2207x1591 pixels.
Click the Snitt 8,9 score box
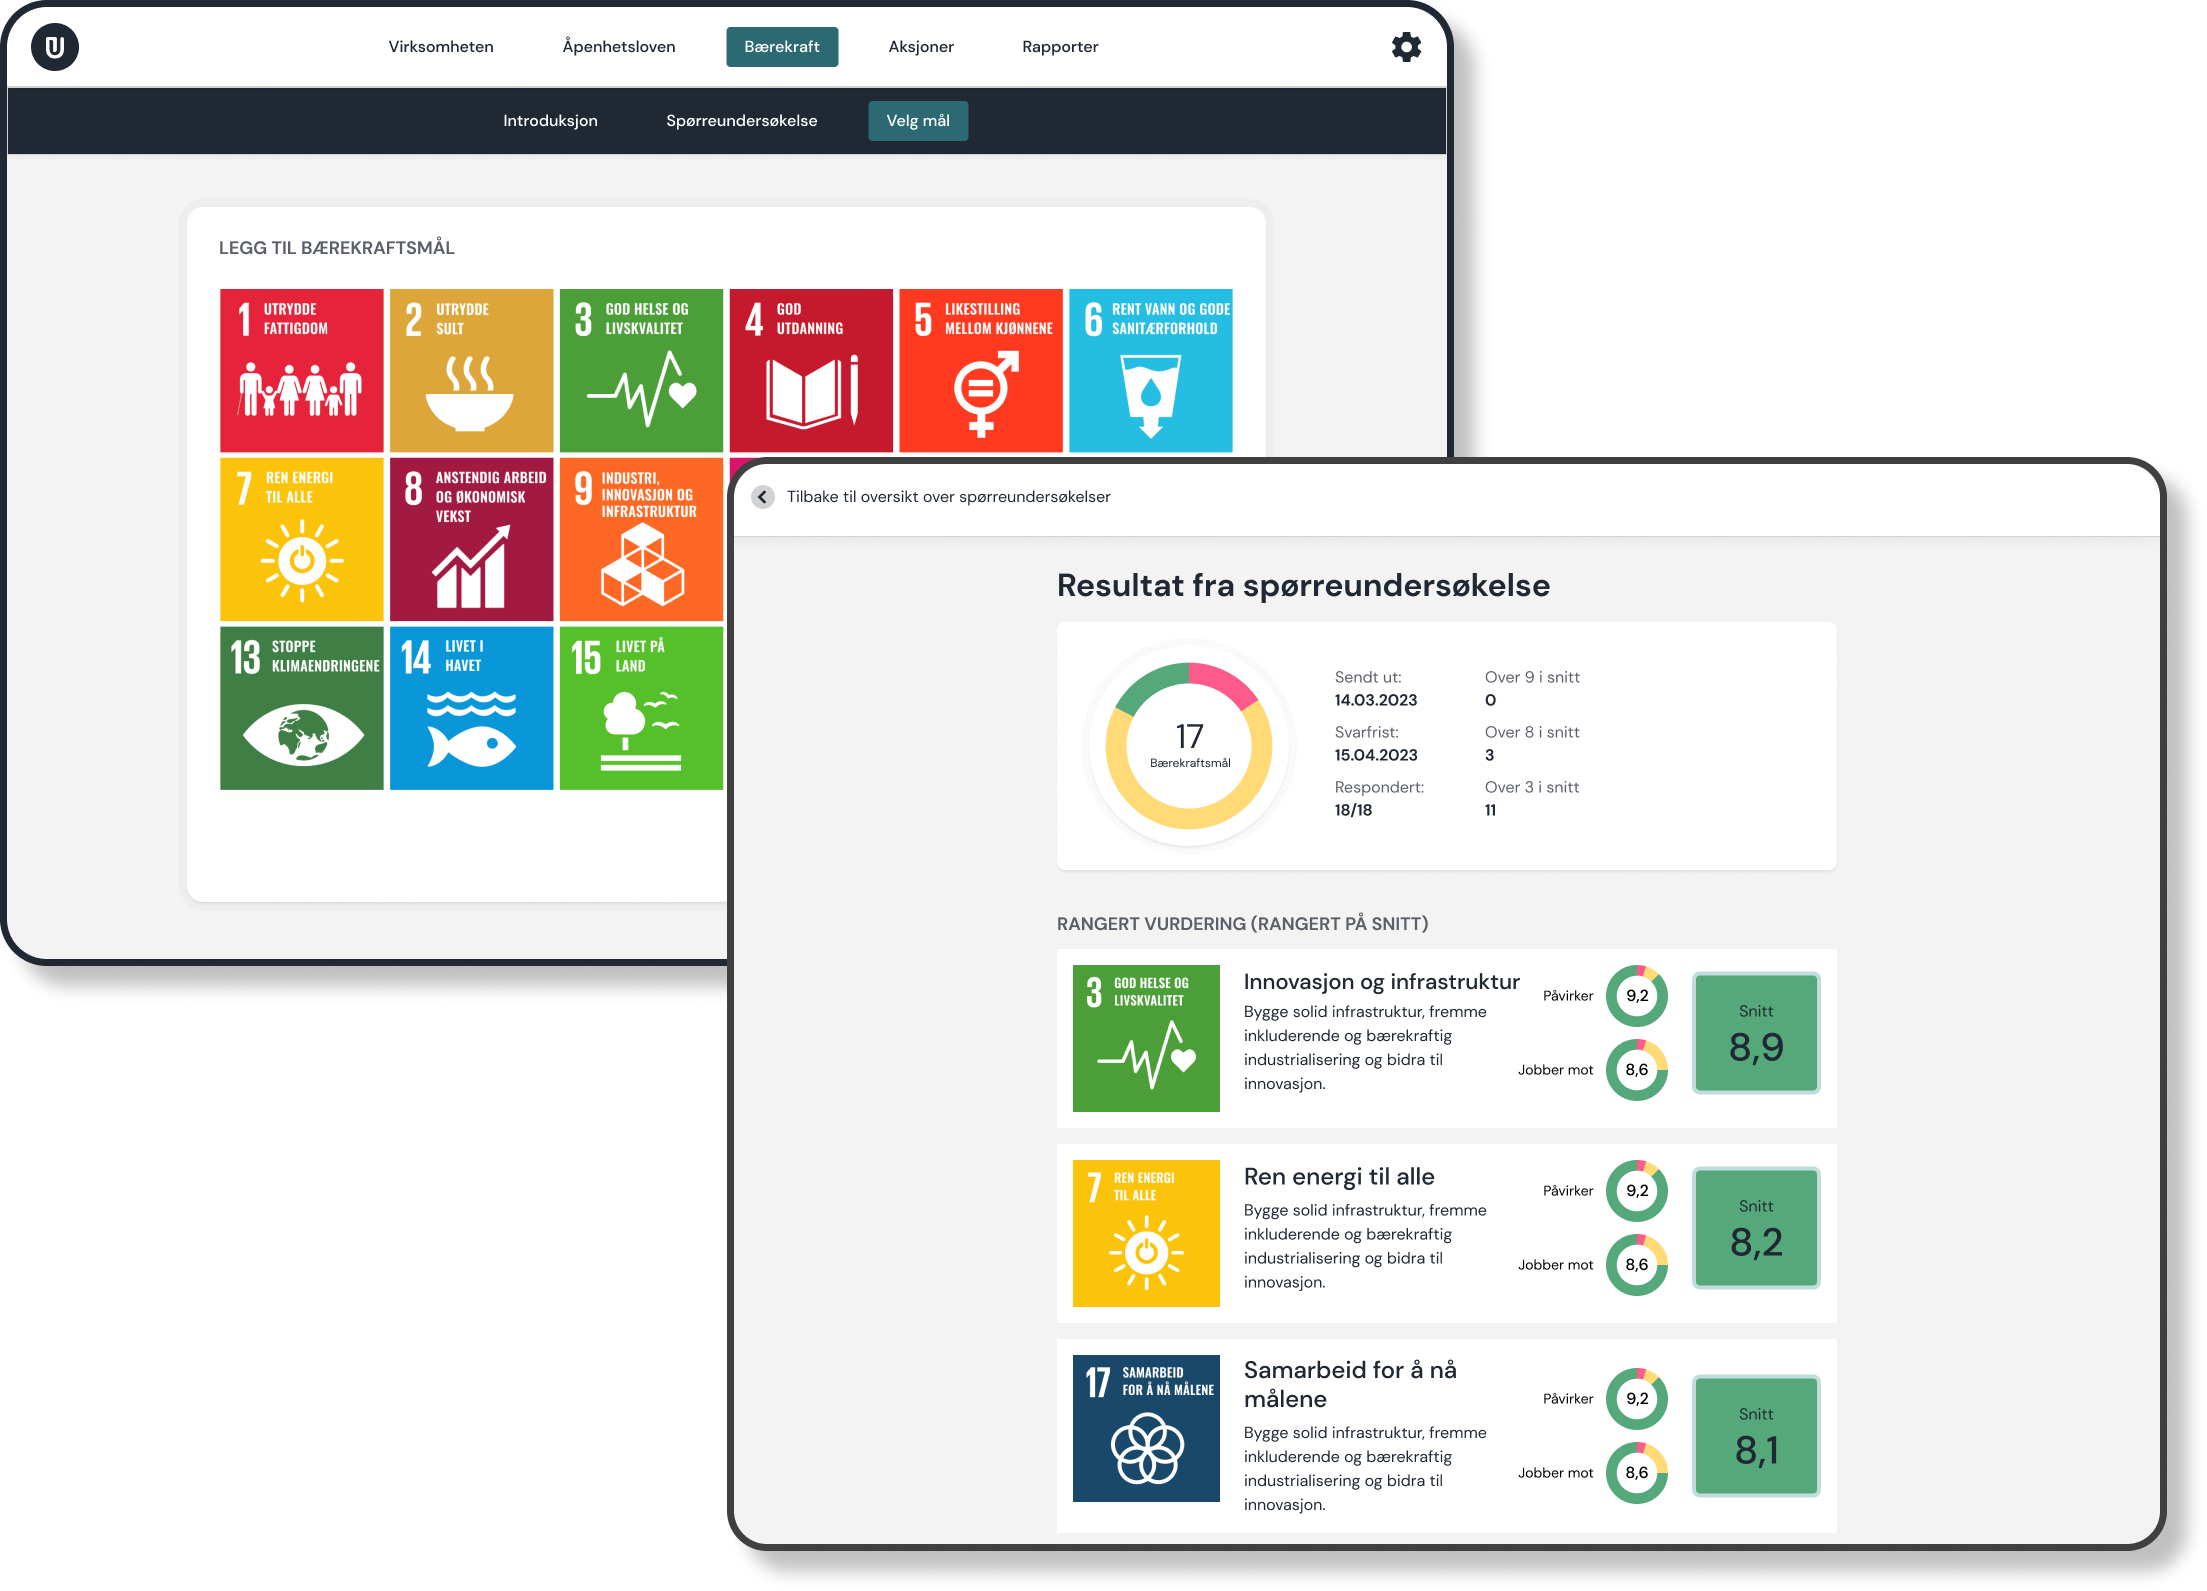[x=1756, y=1033]
